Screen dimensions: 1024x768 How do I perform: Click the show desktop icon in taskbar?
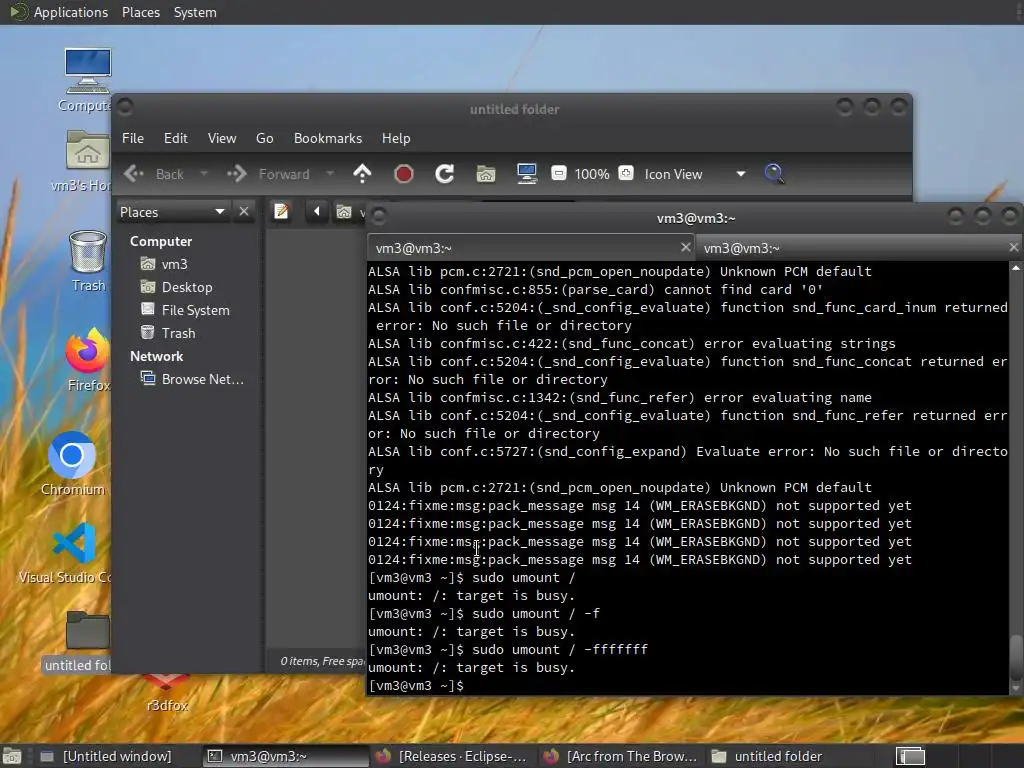pyautogui.click(x=12, y=756)
